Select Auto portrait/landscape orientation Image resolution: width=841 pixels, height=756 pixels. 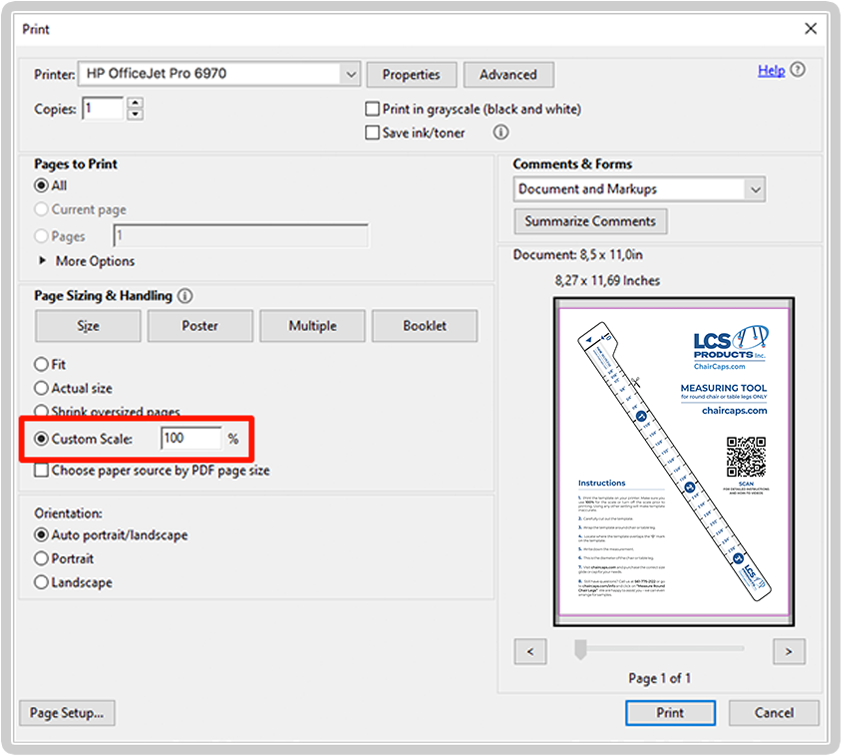click(x=41, y=535)
